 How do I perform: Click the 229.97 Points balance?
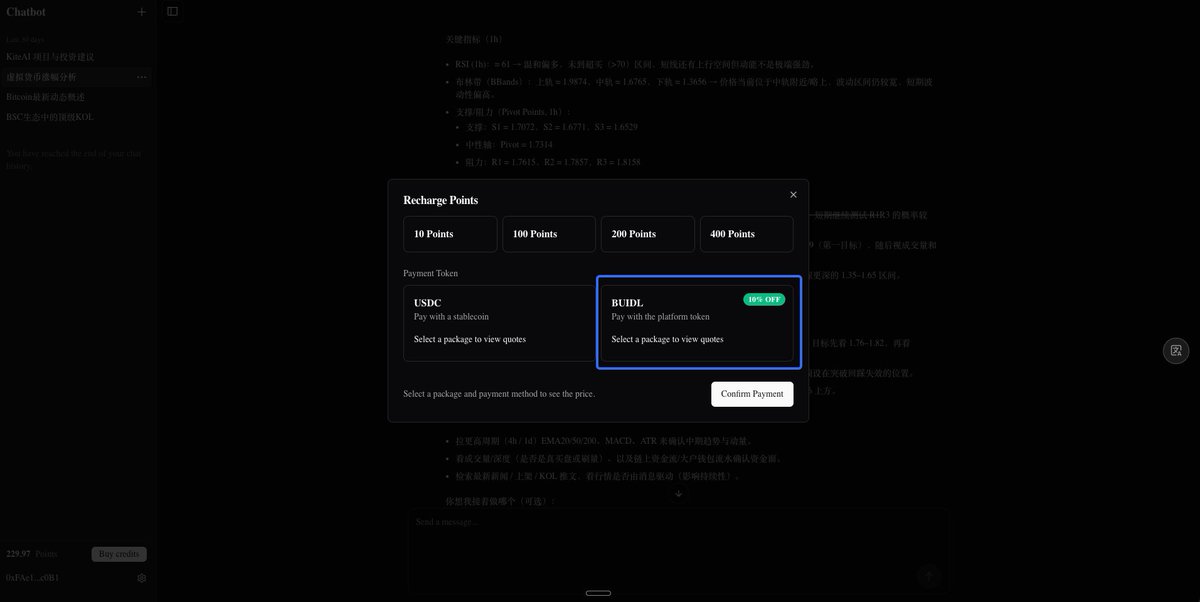click(x=32, y=554)
